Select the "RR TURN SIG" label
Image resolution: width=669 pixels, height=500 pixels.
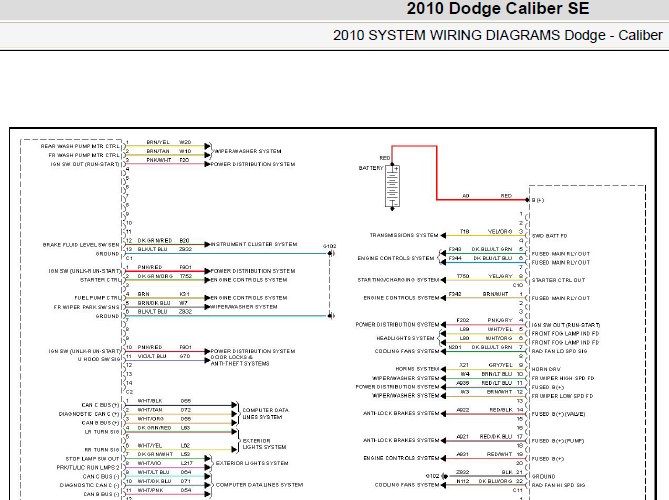(102, 450)
